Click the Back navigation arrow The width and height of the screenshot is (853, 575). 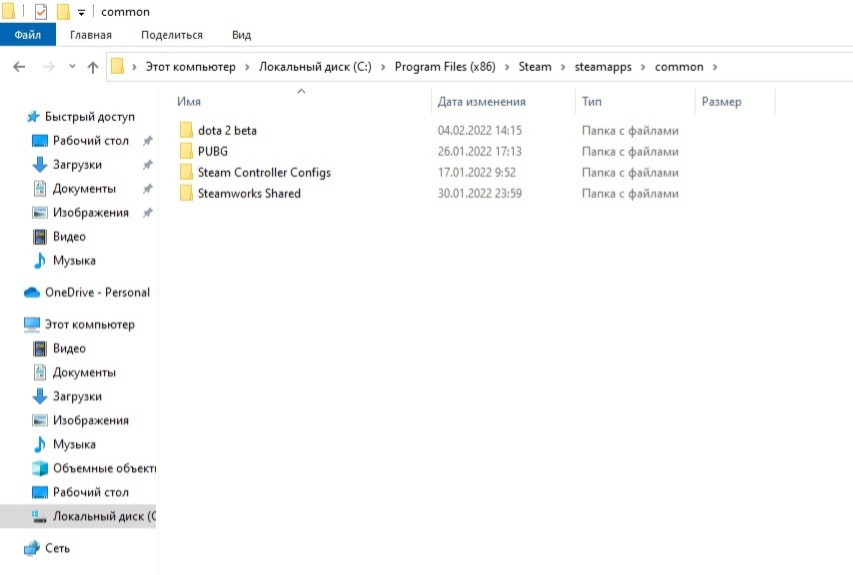point(19,67)
